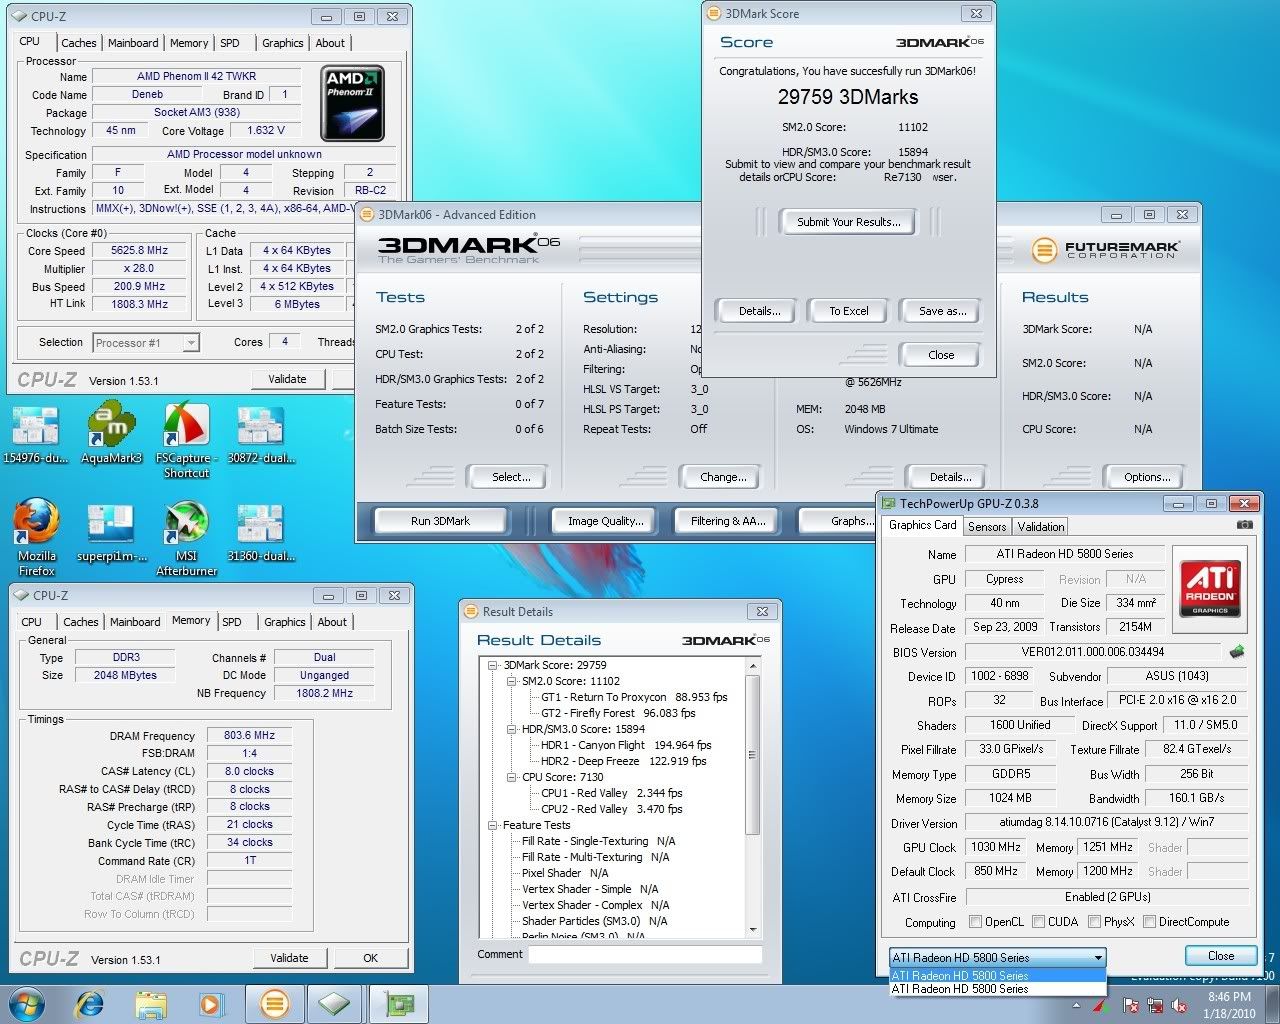Image resolution: width=1280 pixels, height=1024 pixels.
Task: Open Image Quality... in 3DMark06
Action: 605,521
